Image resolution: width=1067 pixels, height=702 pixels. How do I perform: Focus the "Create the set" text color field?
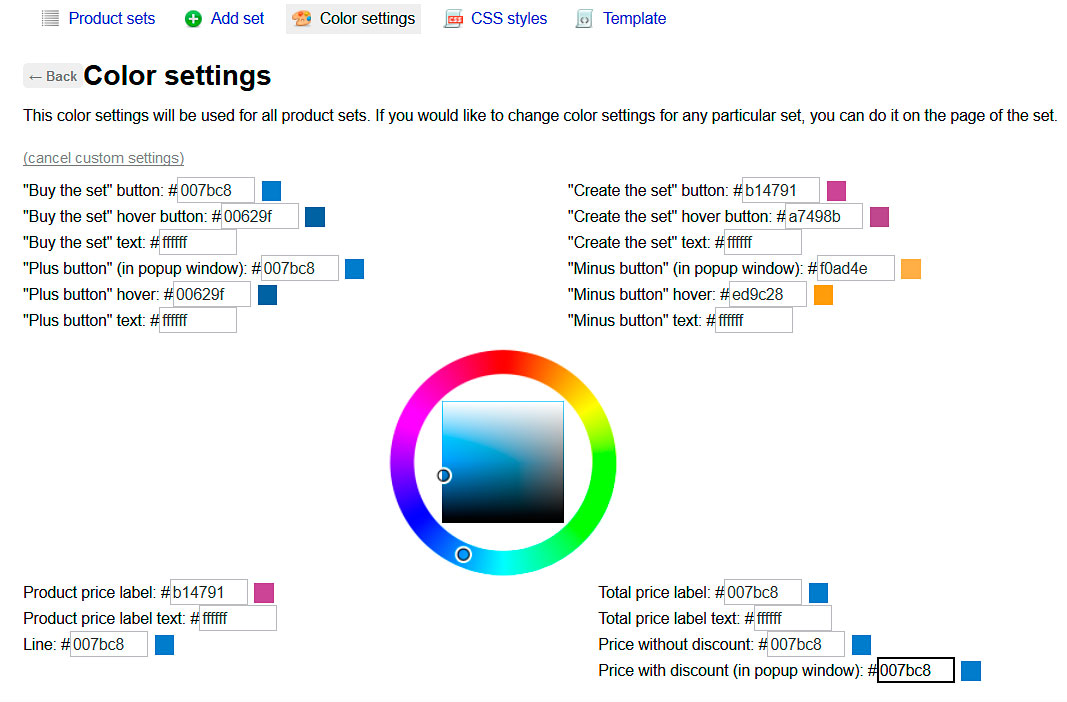tap(762, 242)
